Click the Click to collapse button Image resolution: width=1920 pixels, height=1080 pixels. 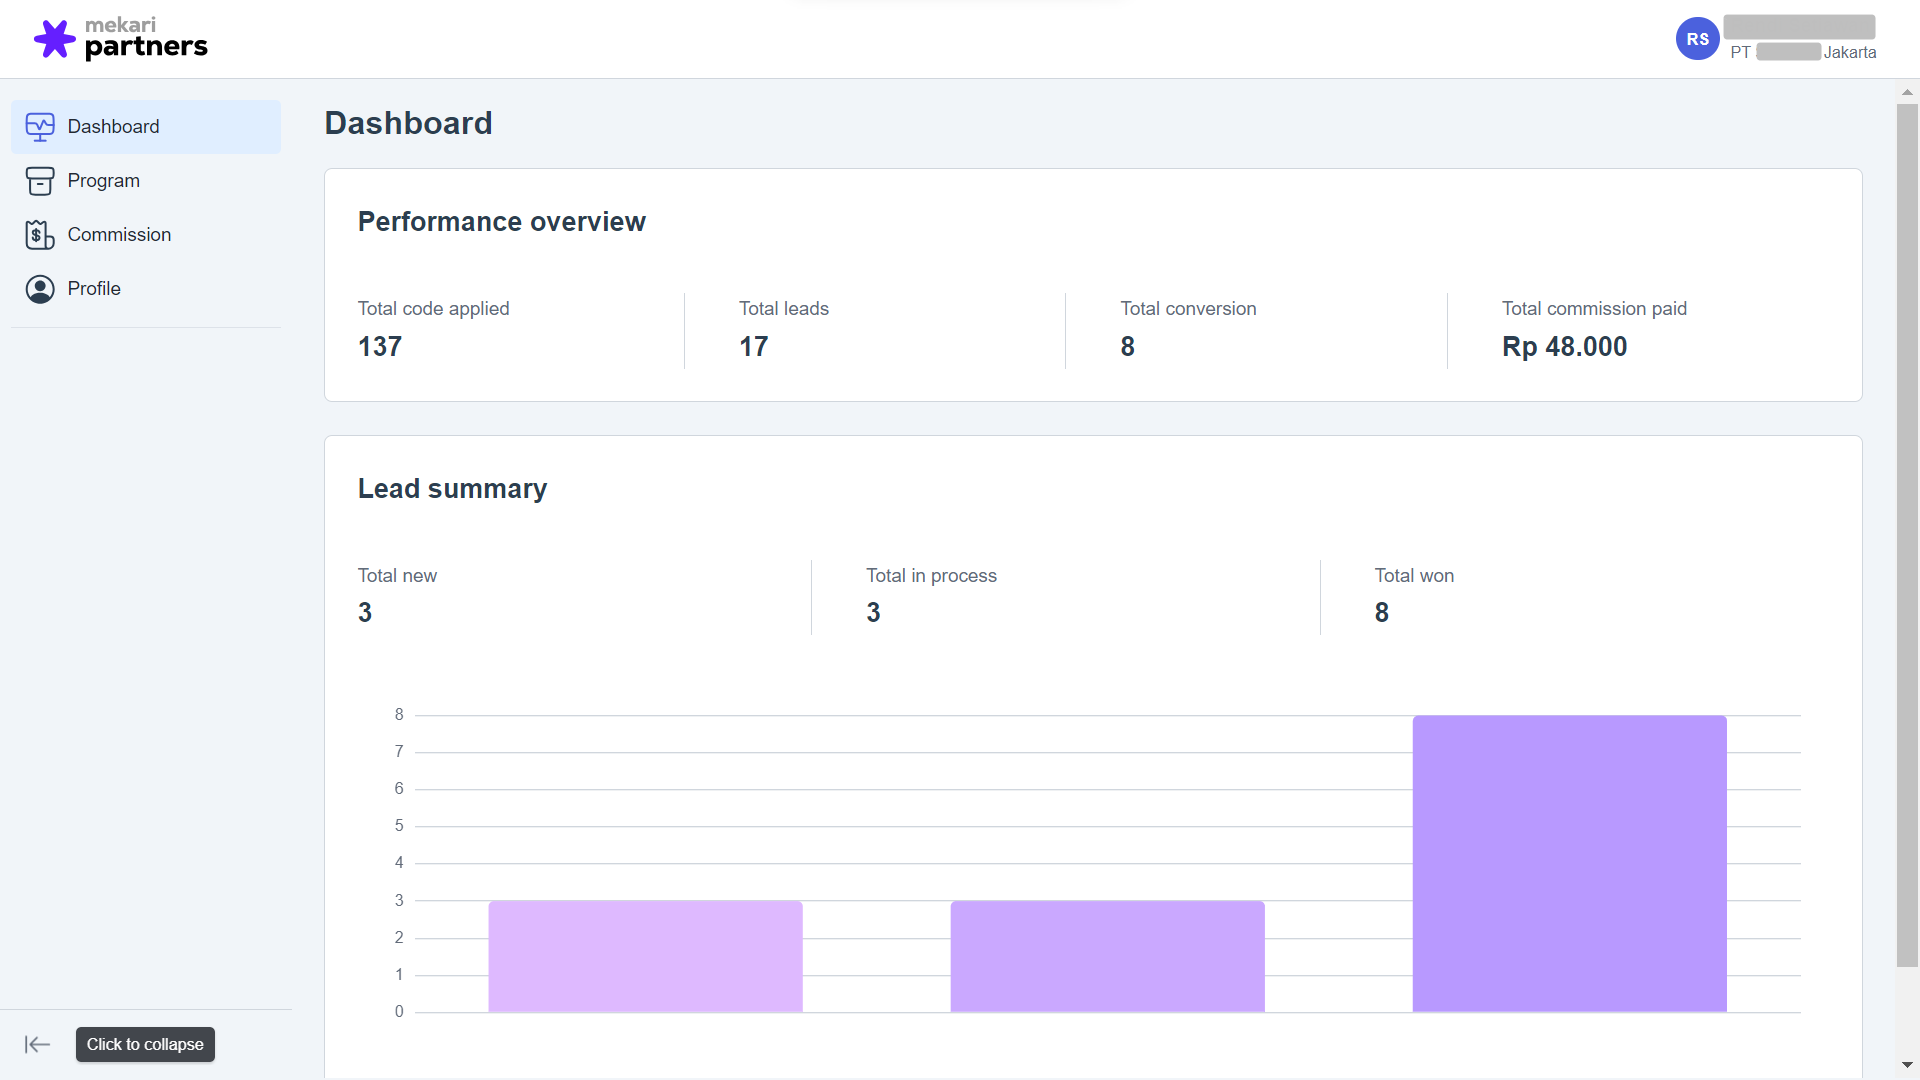(145, 1044)
